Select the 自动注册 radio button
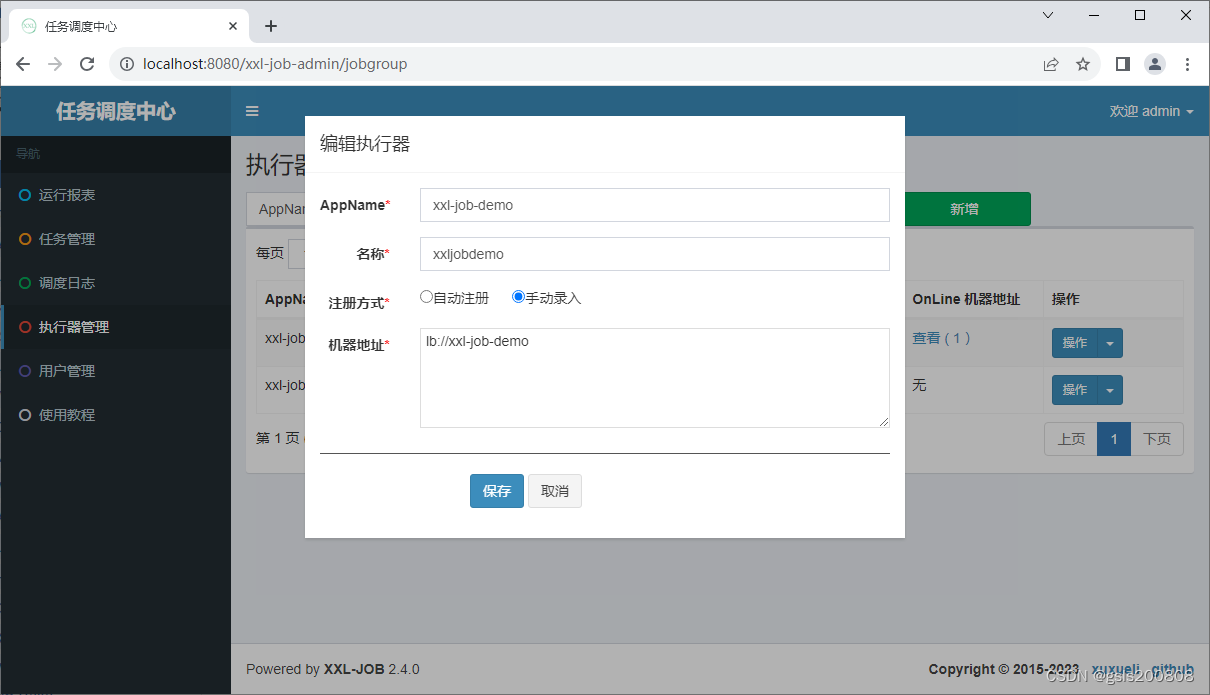The width and height of the screenshot is (1210, 695). coord(427,297)
